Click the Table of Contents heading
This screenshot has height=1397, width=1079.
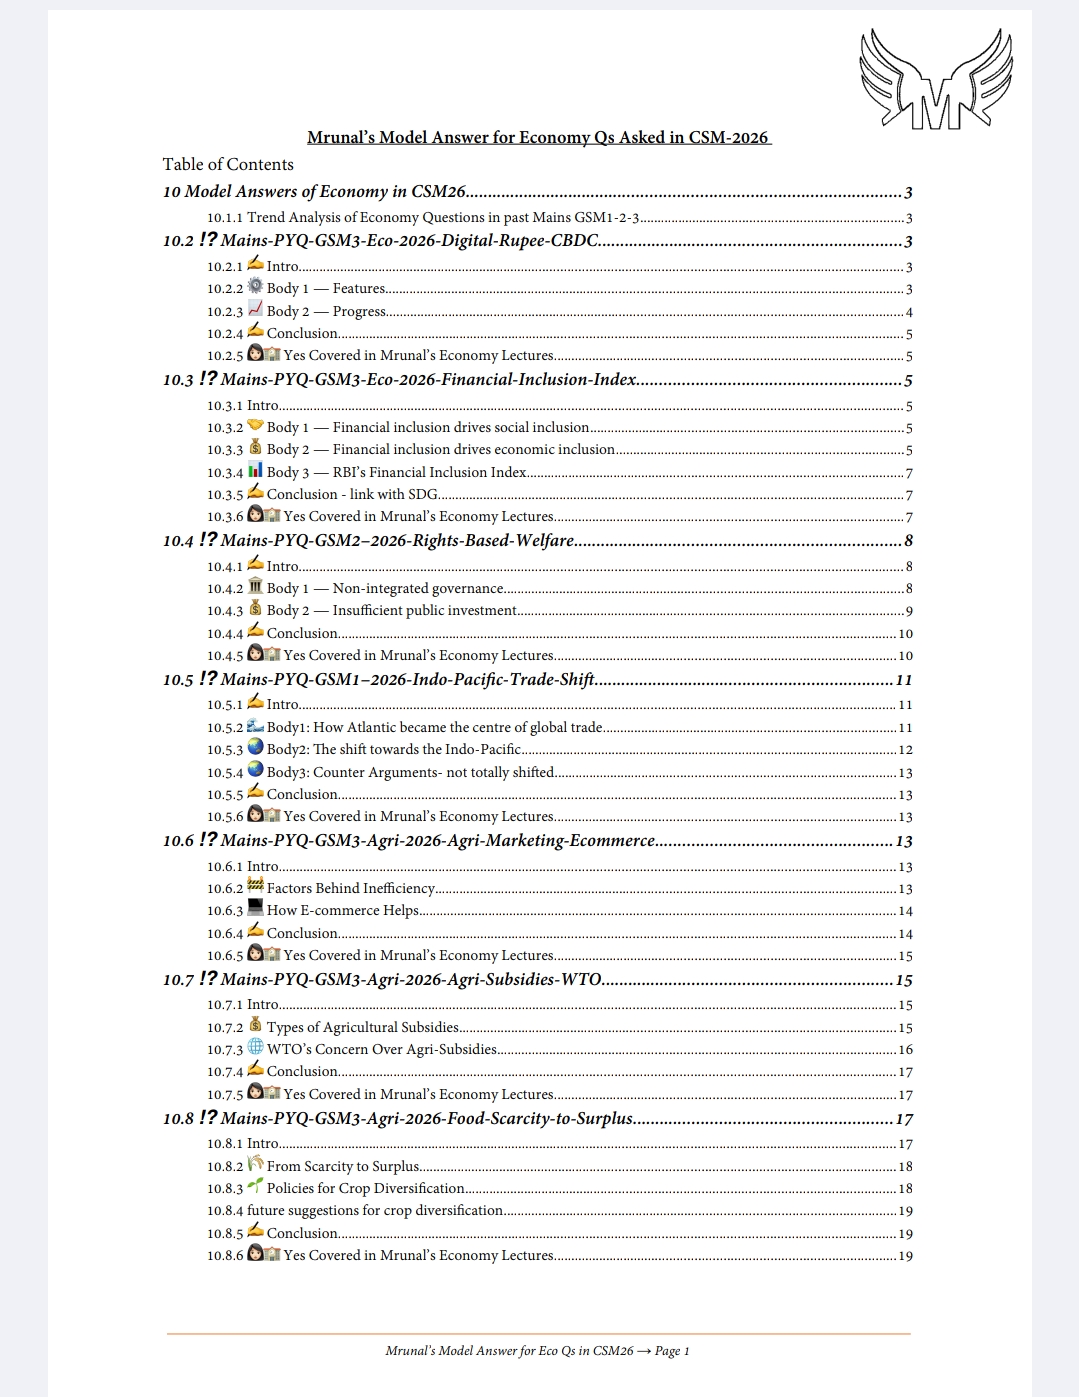[228, 164]
